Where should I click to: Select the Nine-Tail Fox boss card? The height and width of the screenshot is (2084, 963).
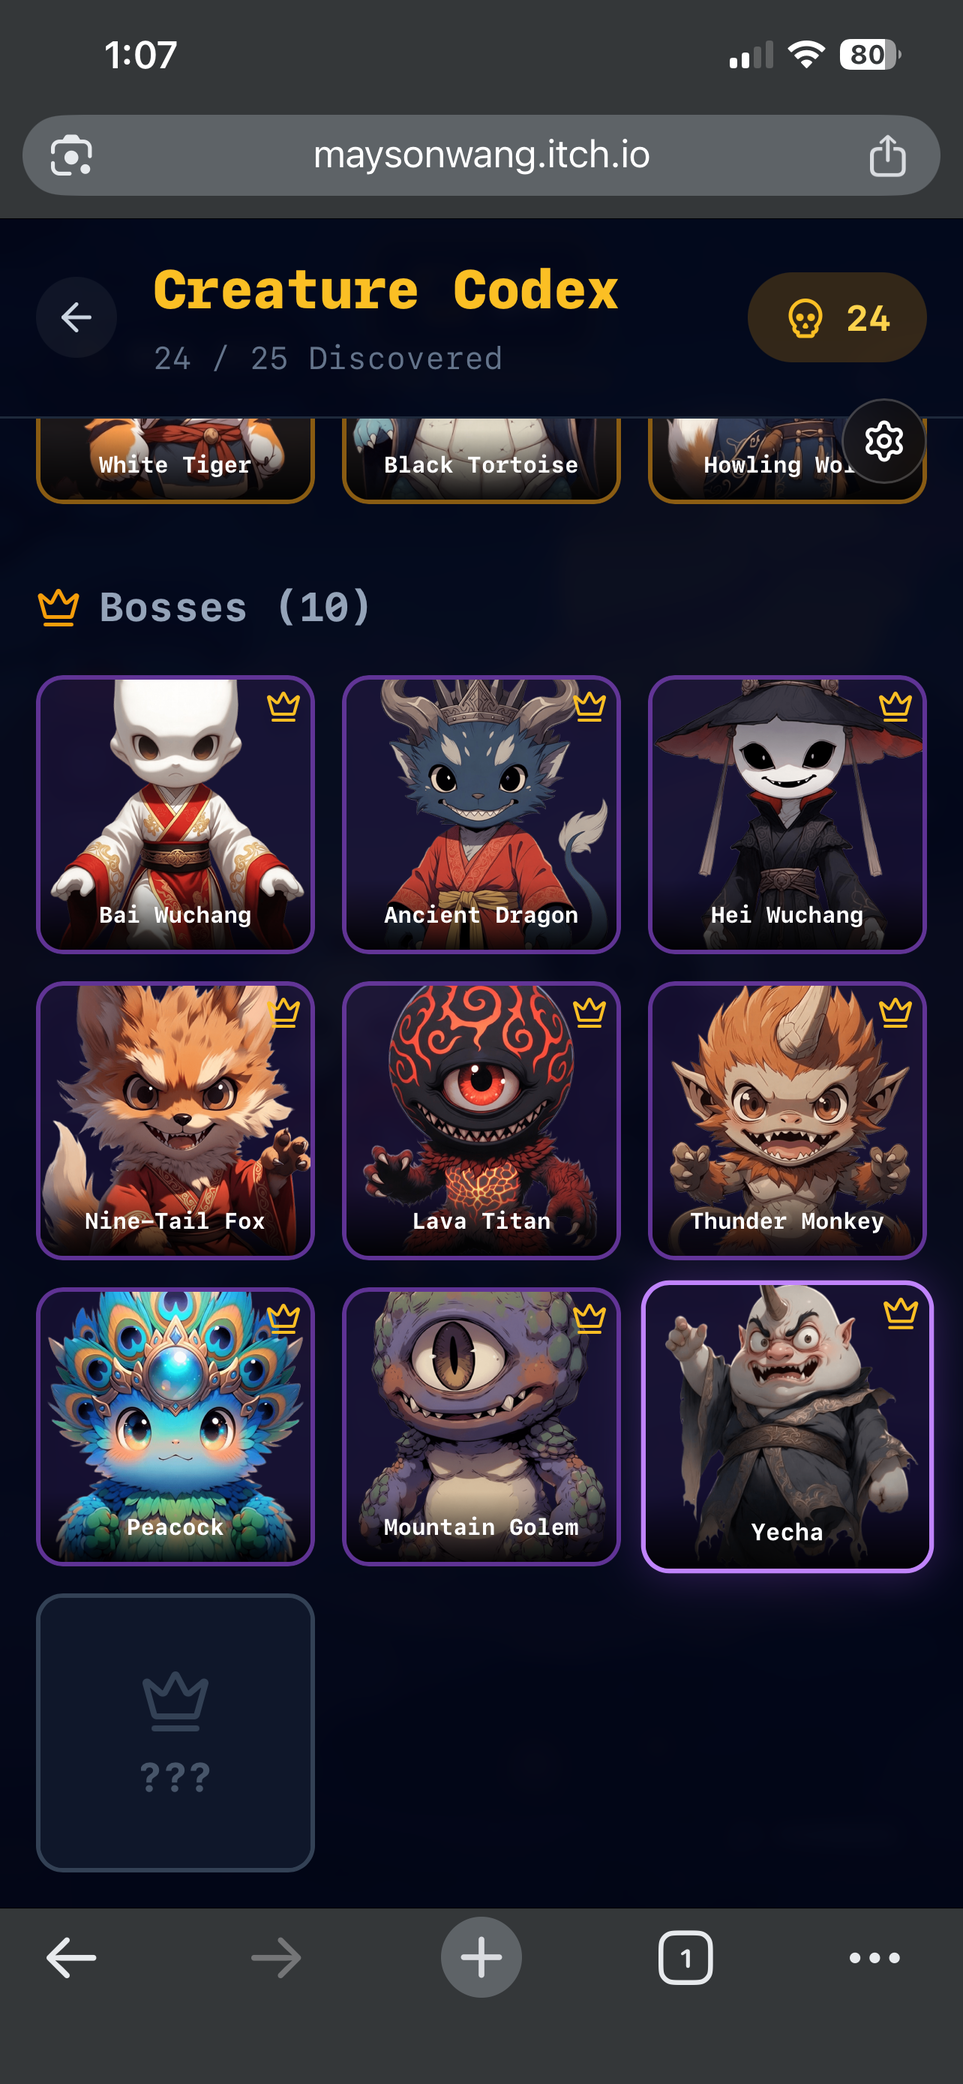pos(175,1120)
